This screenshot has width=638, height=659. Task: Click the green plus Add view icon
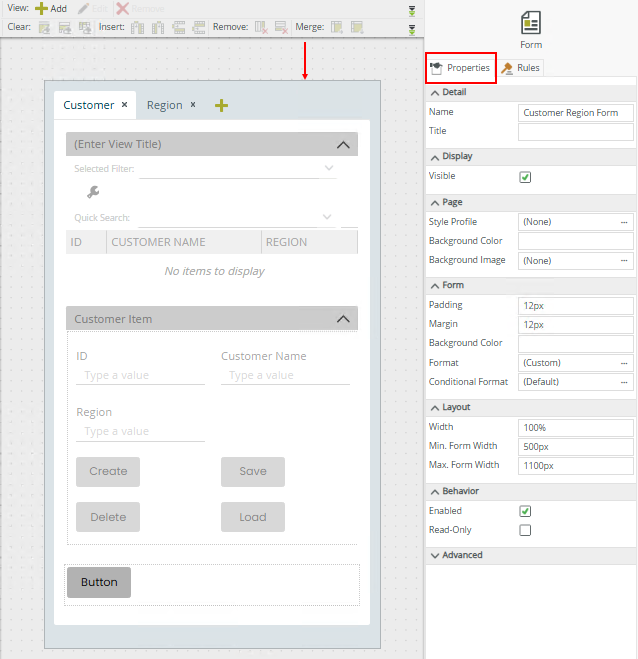click(42, 8)
